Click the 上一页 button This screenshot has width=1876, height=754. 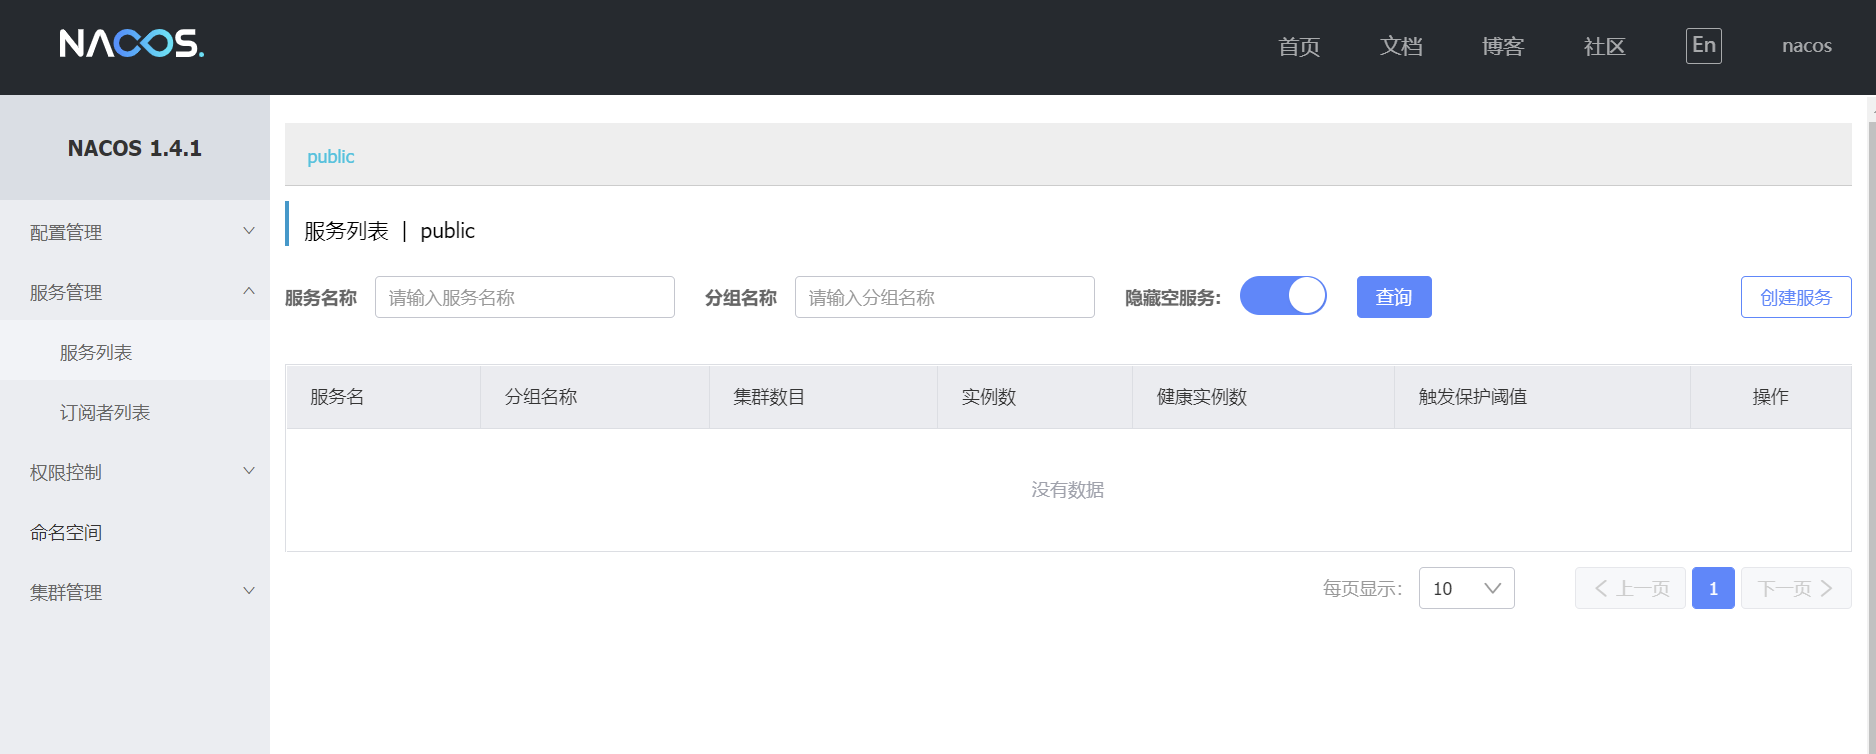[x=1630, y=588]
